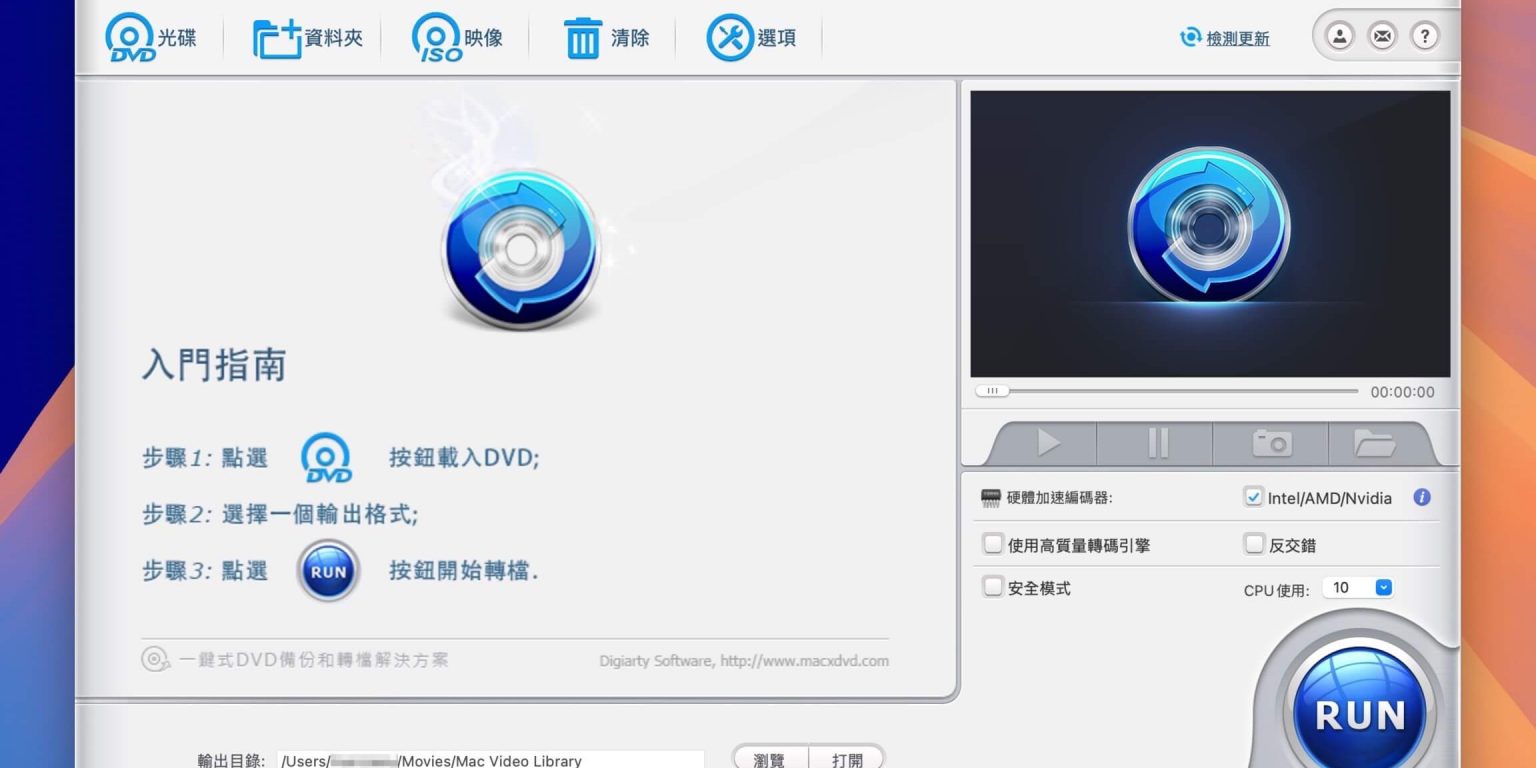Open help via question mark icon
The width and height of the screenshot is (1536, 768).
pos(1424,37)
